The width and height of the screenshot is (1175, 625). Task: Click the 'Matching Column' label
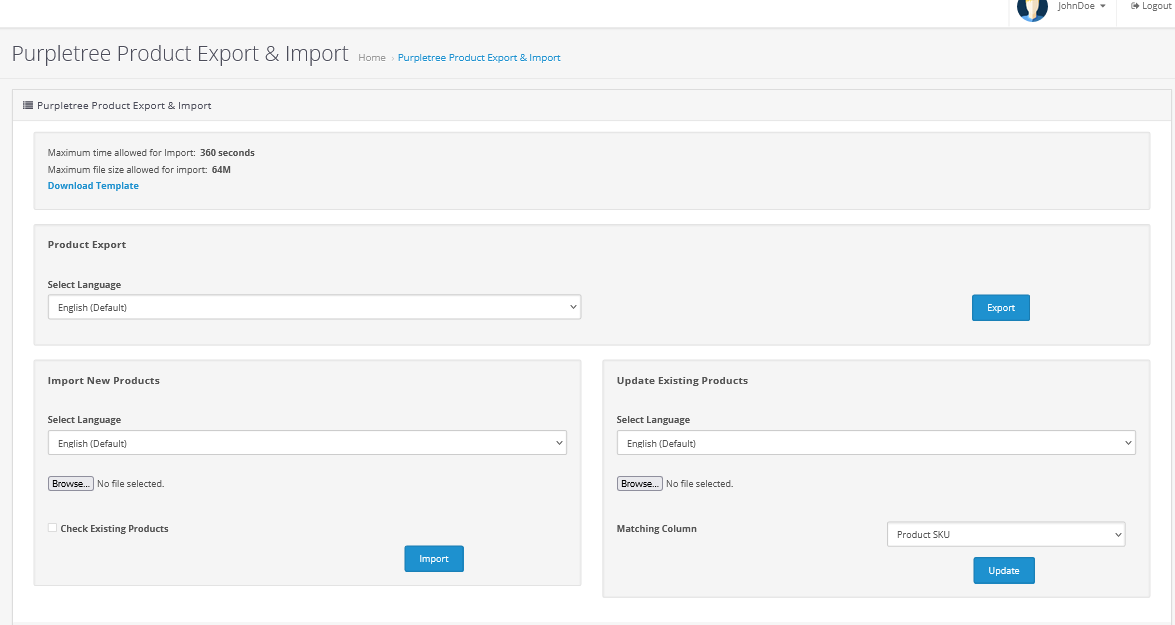pos(656,528)
